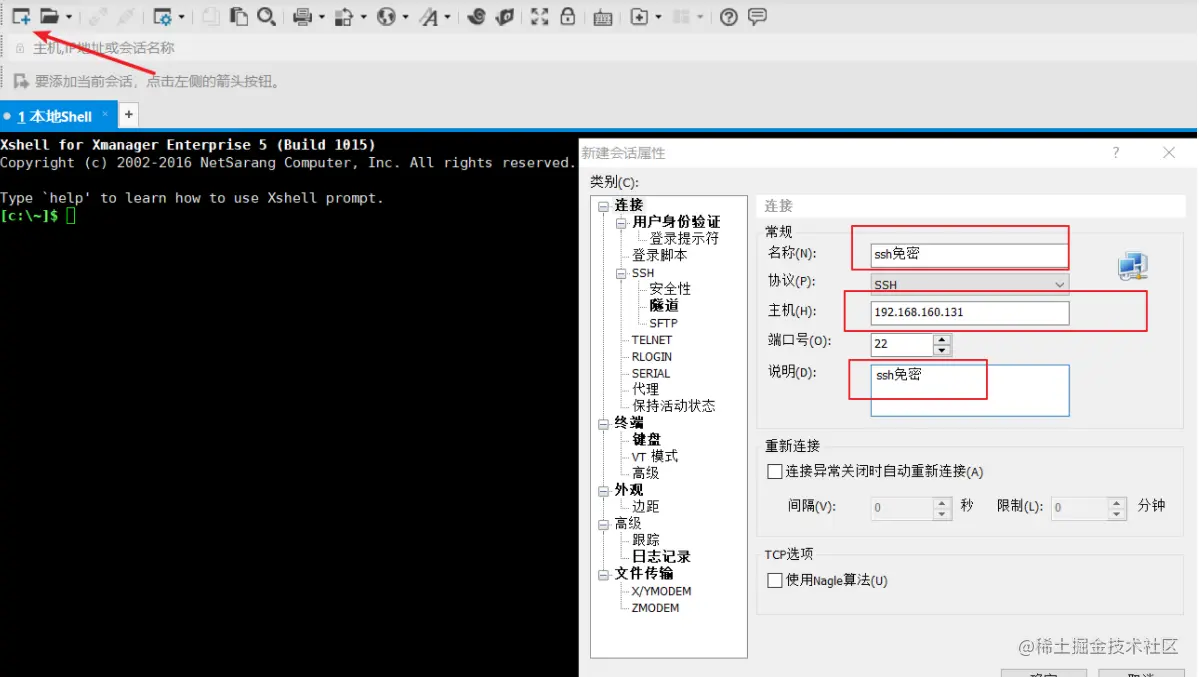Collapse the SSH tree node

[621, 273]
